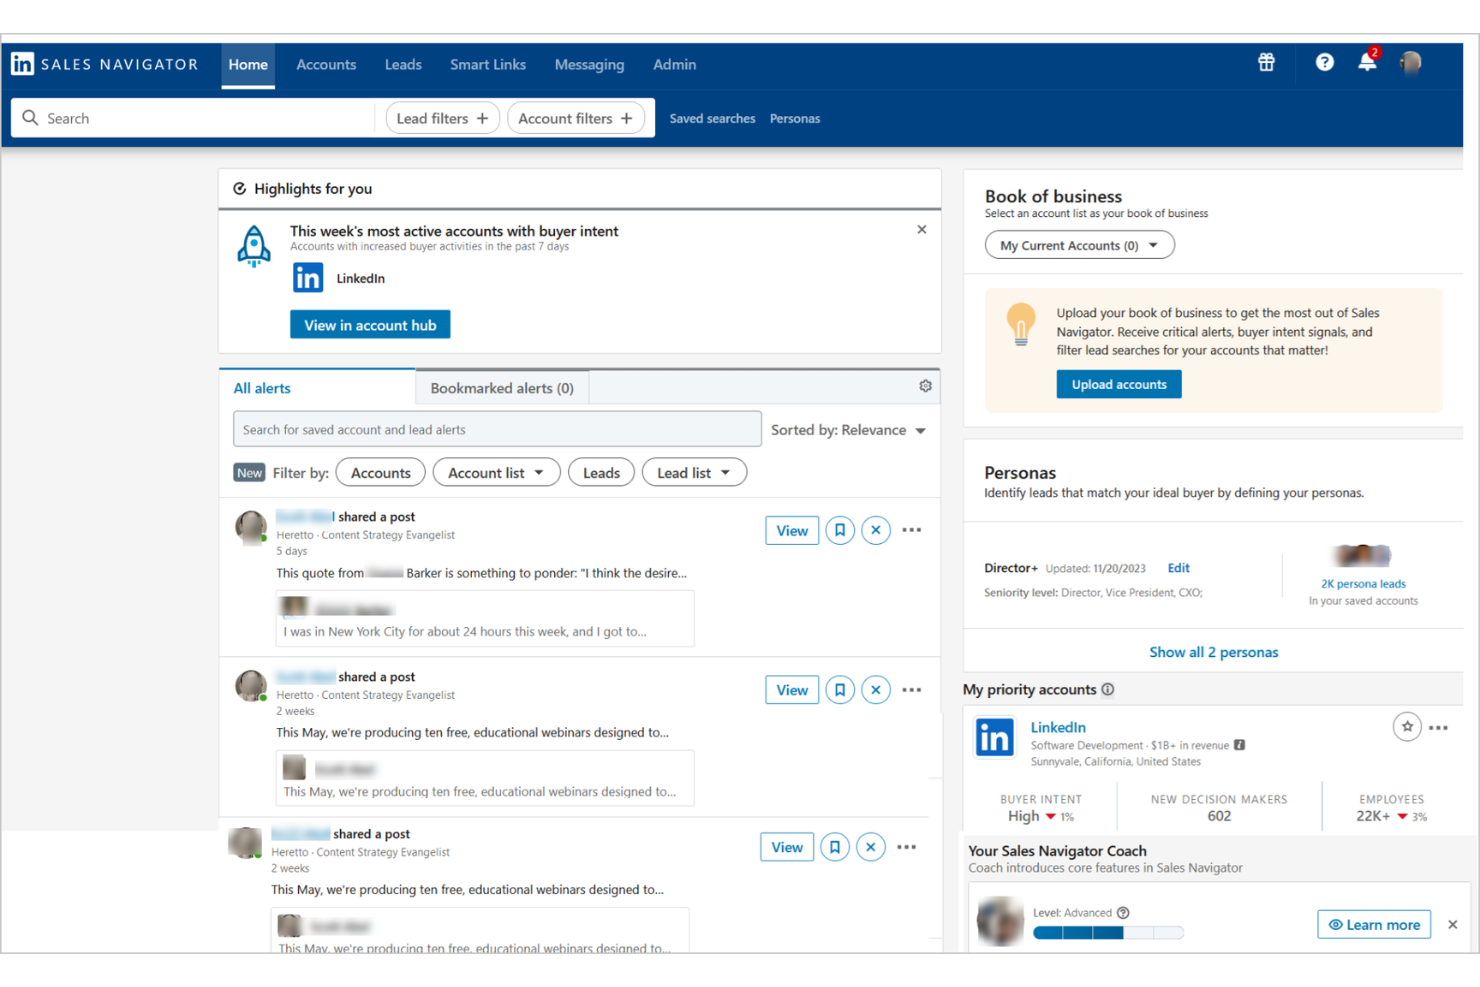Open the profile avatar menu
The height and width of the screenshot is (987, 1480).
tap(1410, 63)
